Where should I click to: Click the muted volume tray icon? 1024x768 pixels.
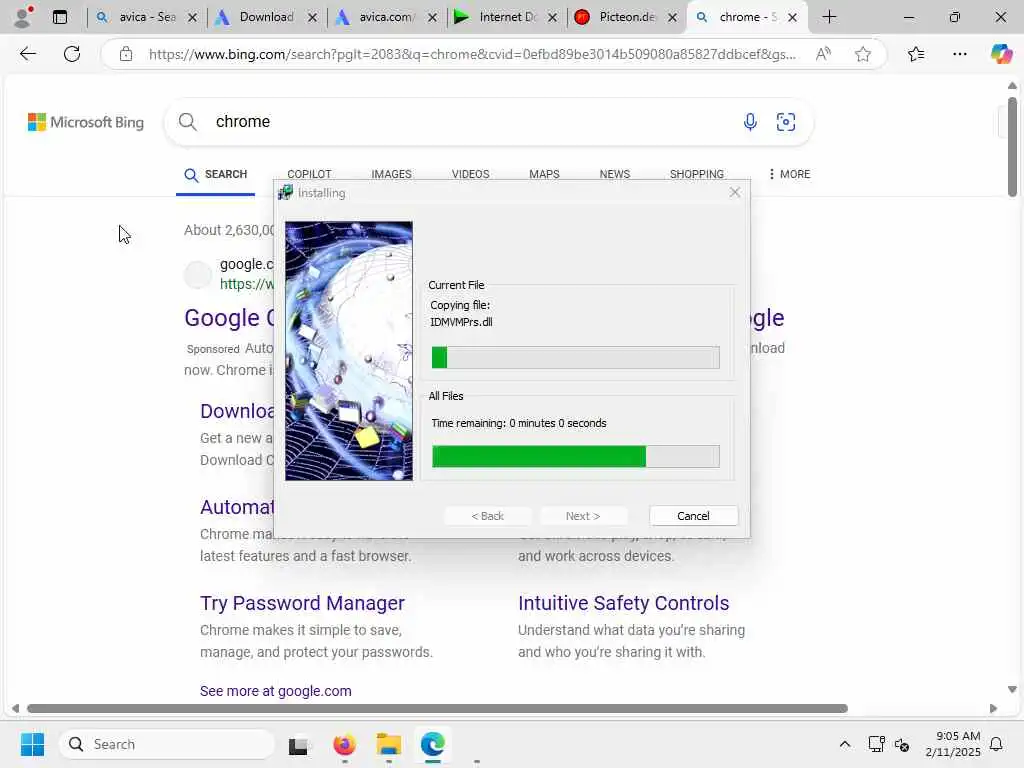pyautogui.click(x=902, y=744)
